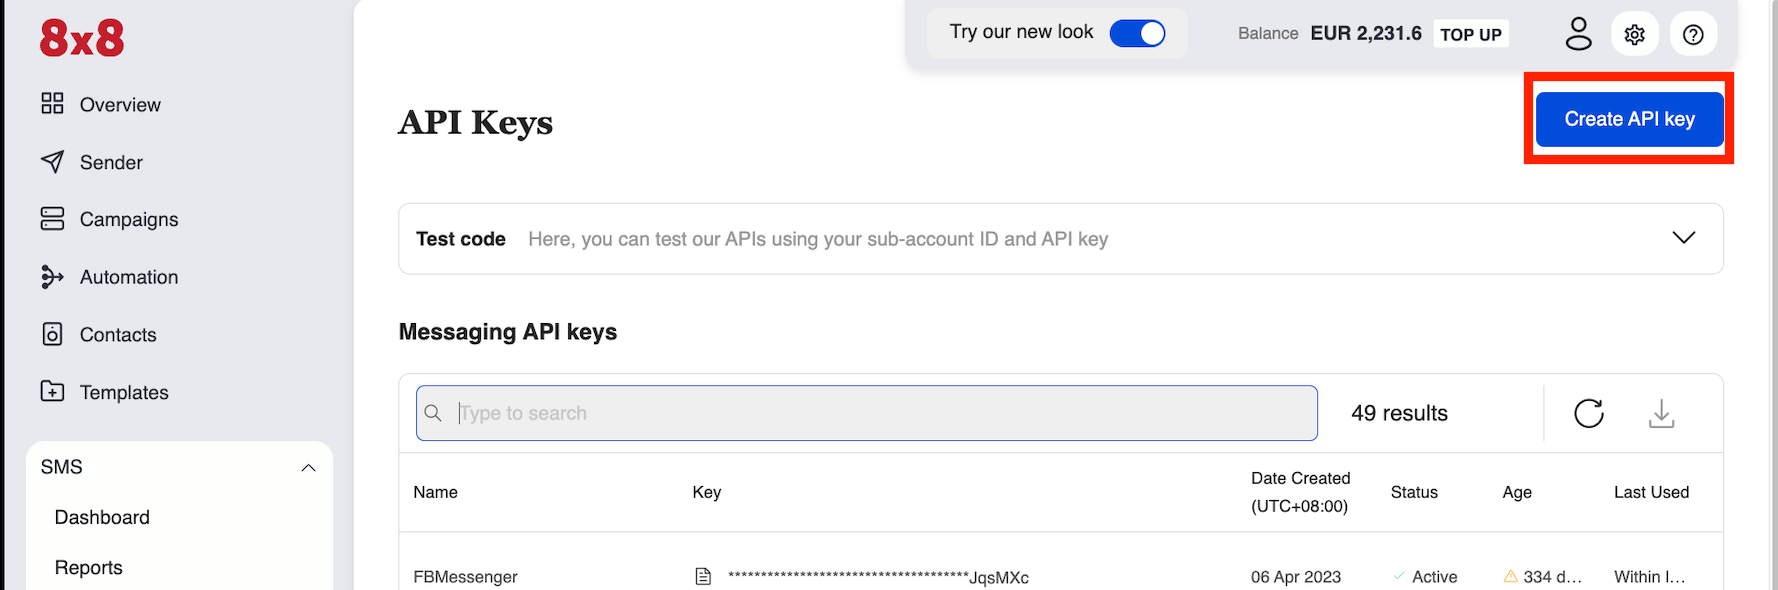Screen dimensions: 1778x590
Task: Open the SMS Dashboard page
Action: coord(102,517)
